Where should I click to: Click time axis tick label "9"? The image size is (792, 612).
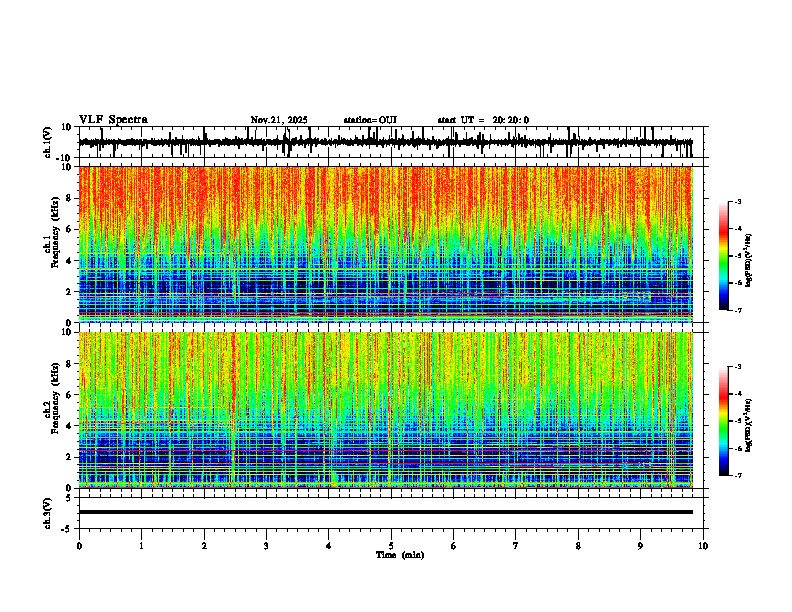coord(640,546)
